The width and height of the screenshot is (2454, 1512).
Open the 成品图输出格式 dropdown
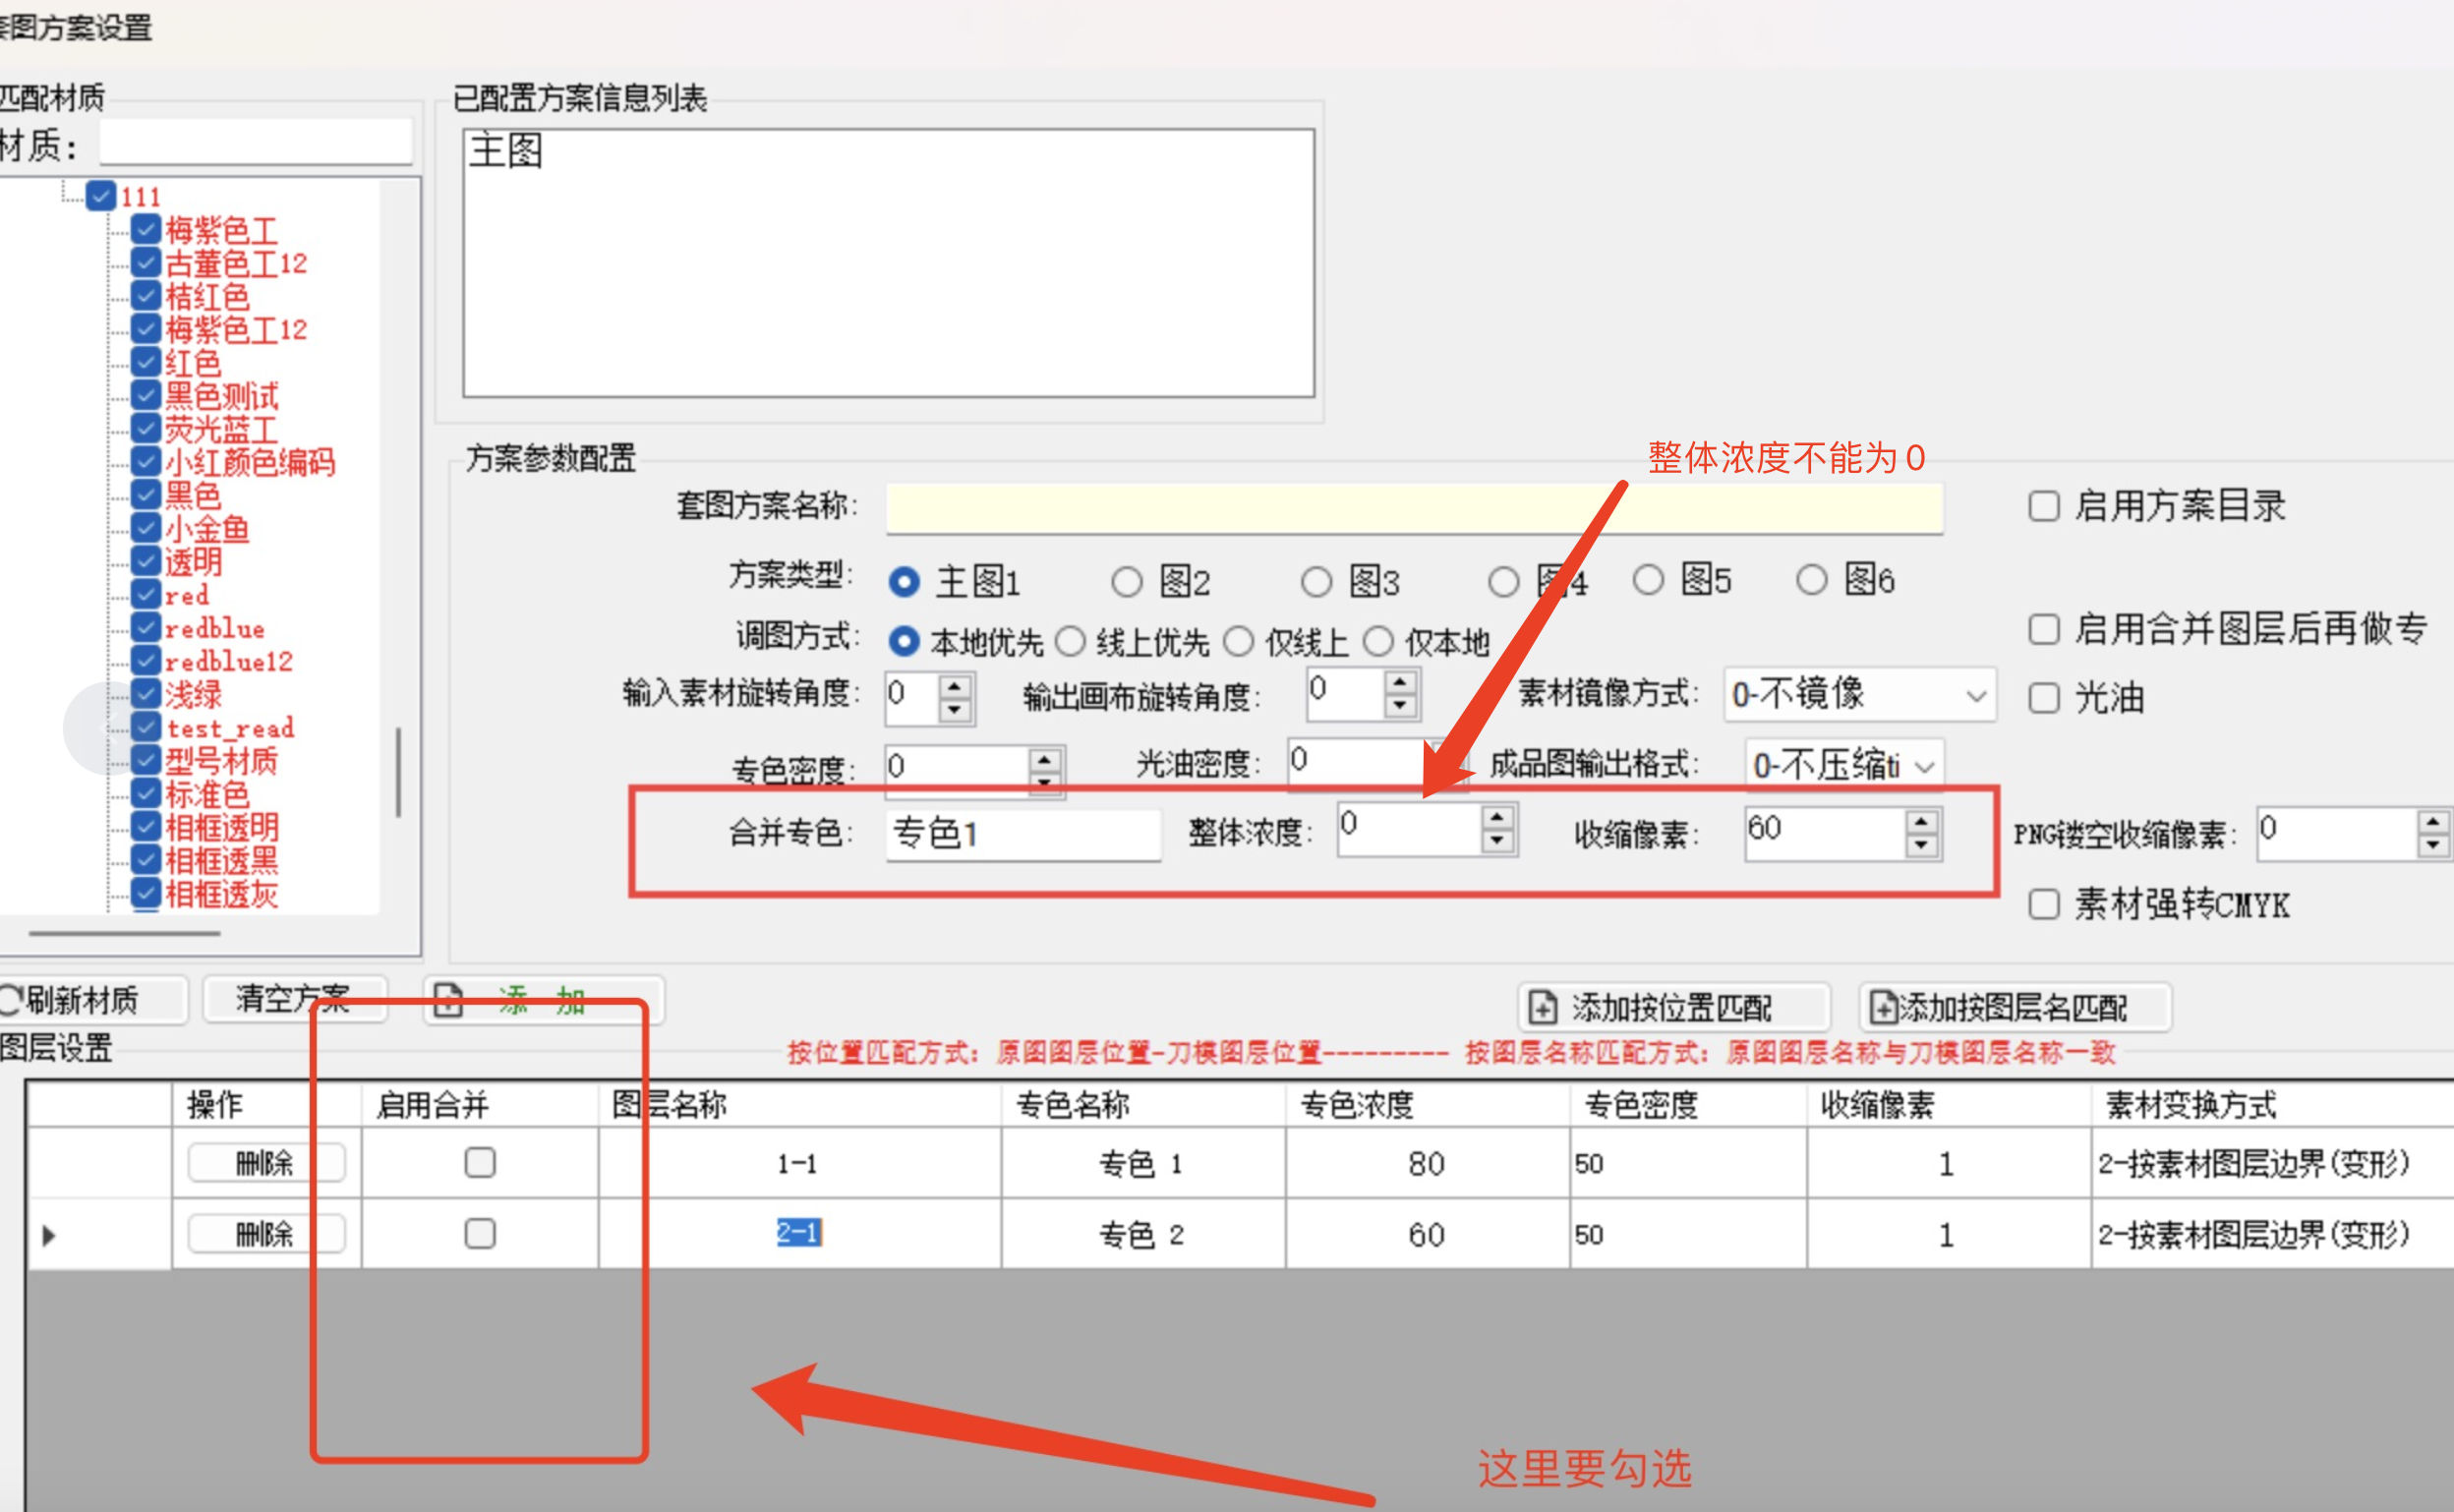pyautogui.click(x=1925, y=767)
